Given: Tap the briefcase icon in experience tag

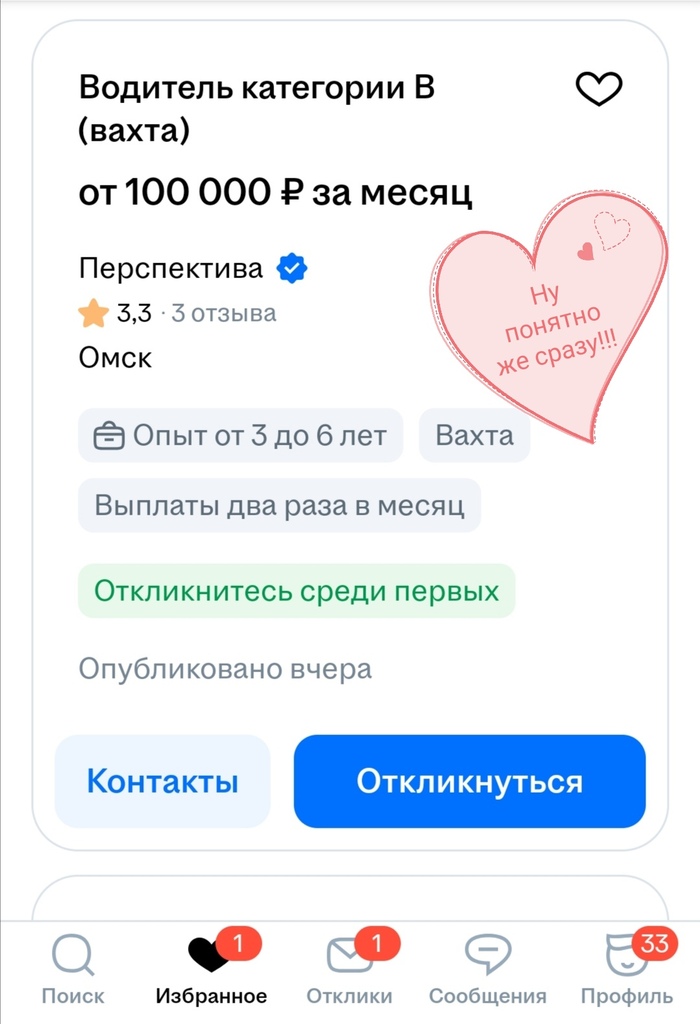Looking at the screenshot, I should [x=109, y=437].
